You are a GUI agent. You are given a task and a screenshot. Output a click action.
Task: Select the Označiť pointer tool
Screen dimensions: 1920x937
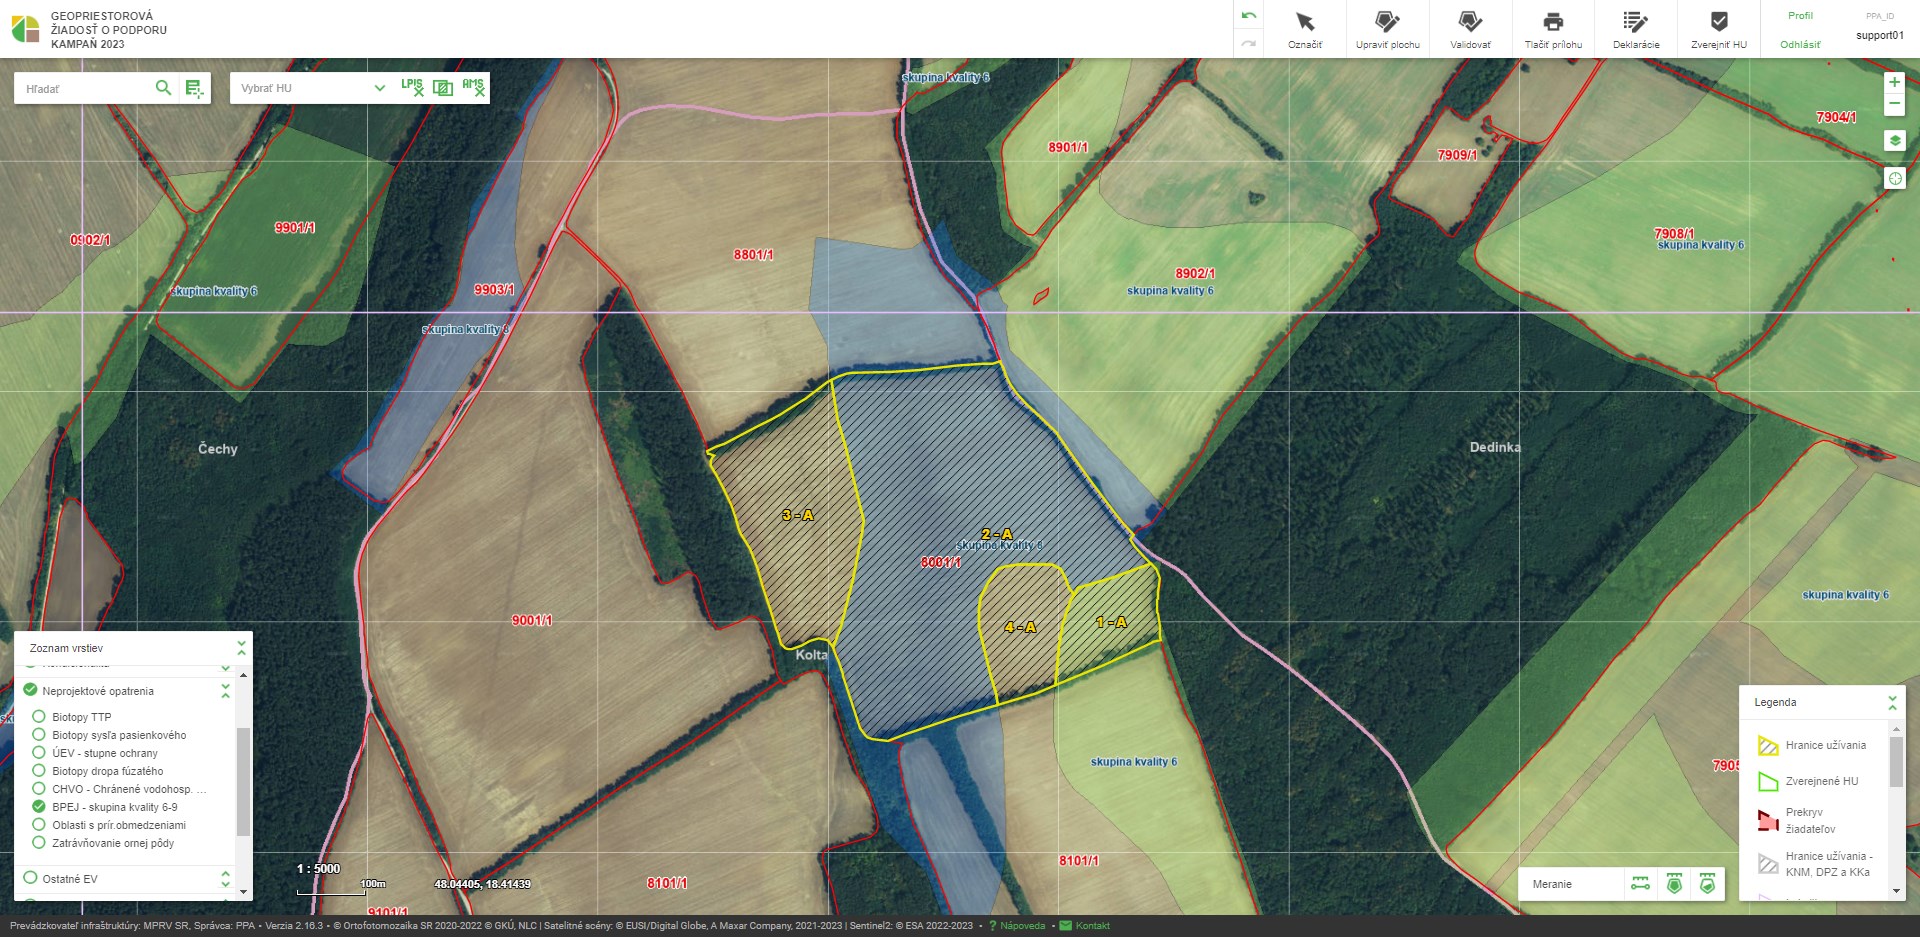coord(1304,29)
